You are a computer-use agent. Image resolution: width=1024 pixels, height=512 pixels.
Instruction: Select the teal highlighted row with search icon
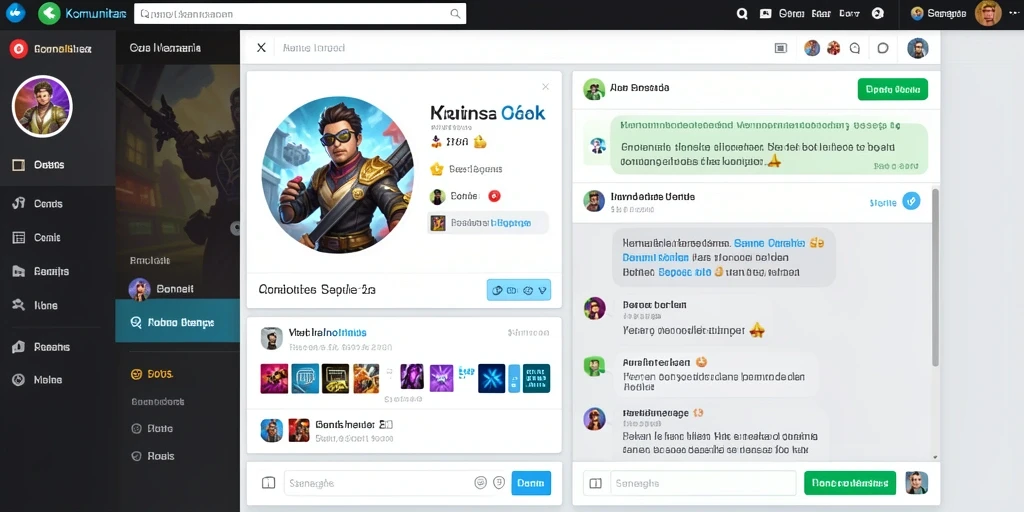pyautogui.click(x=178, y=321)
